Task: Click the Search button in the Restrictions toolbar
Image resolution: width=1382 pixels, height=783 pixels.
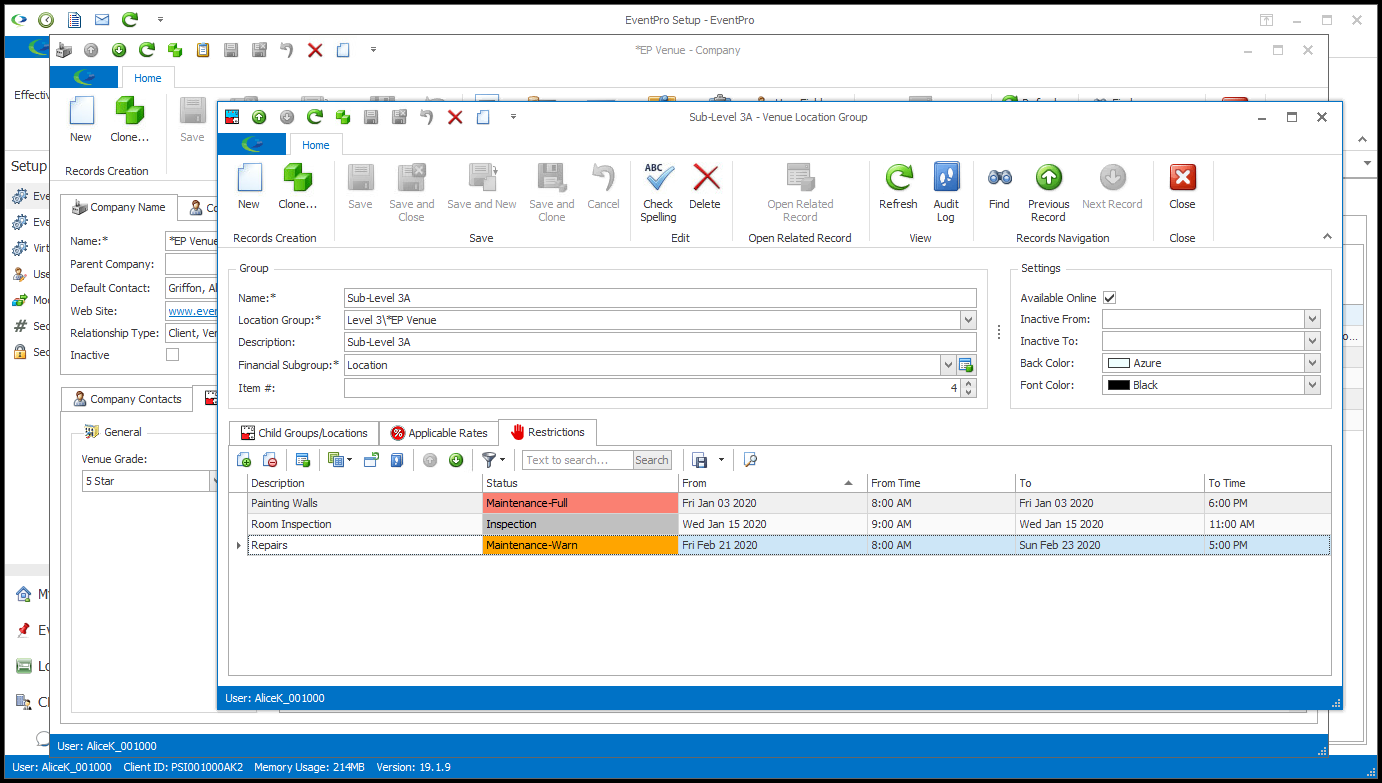Action: [x=652, y=460]
